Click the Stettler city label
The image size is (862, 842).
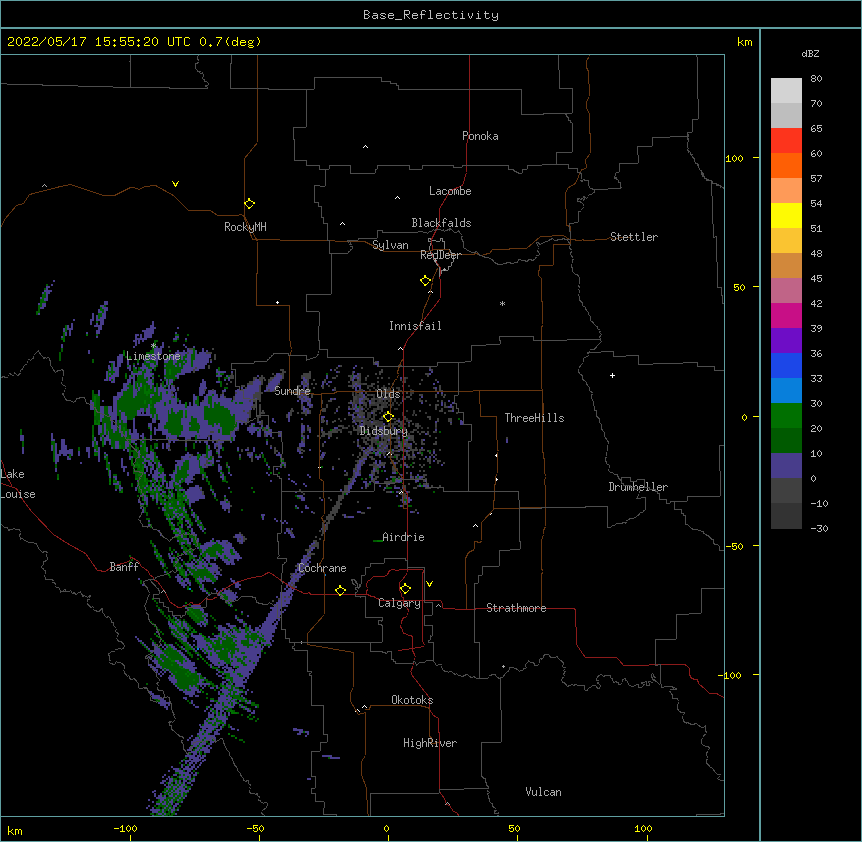coord(633,237)
